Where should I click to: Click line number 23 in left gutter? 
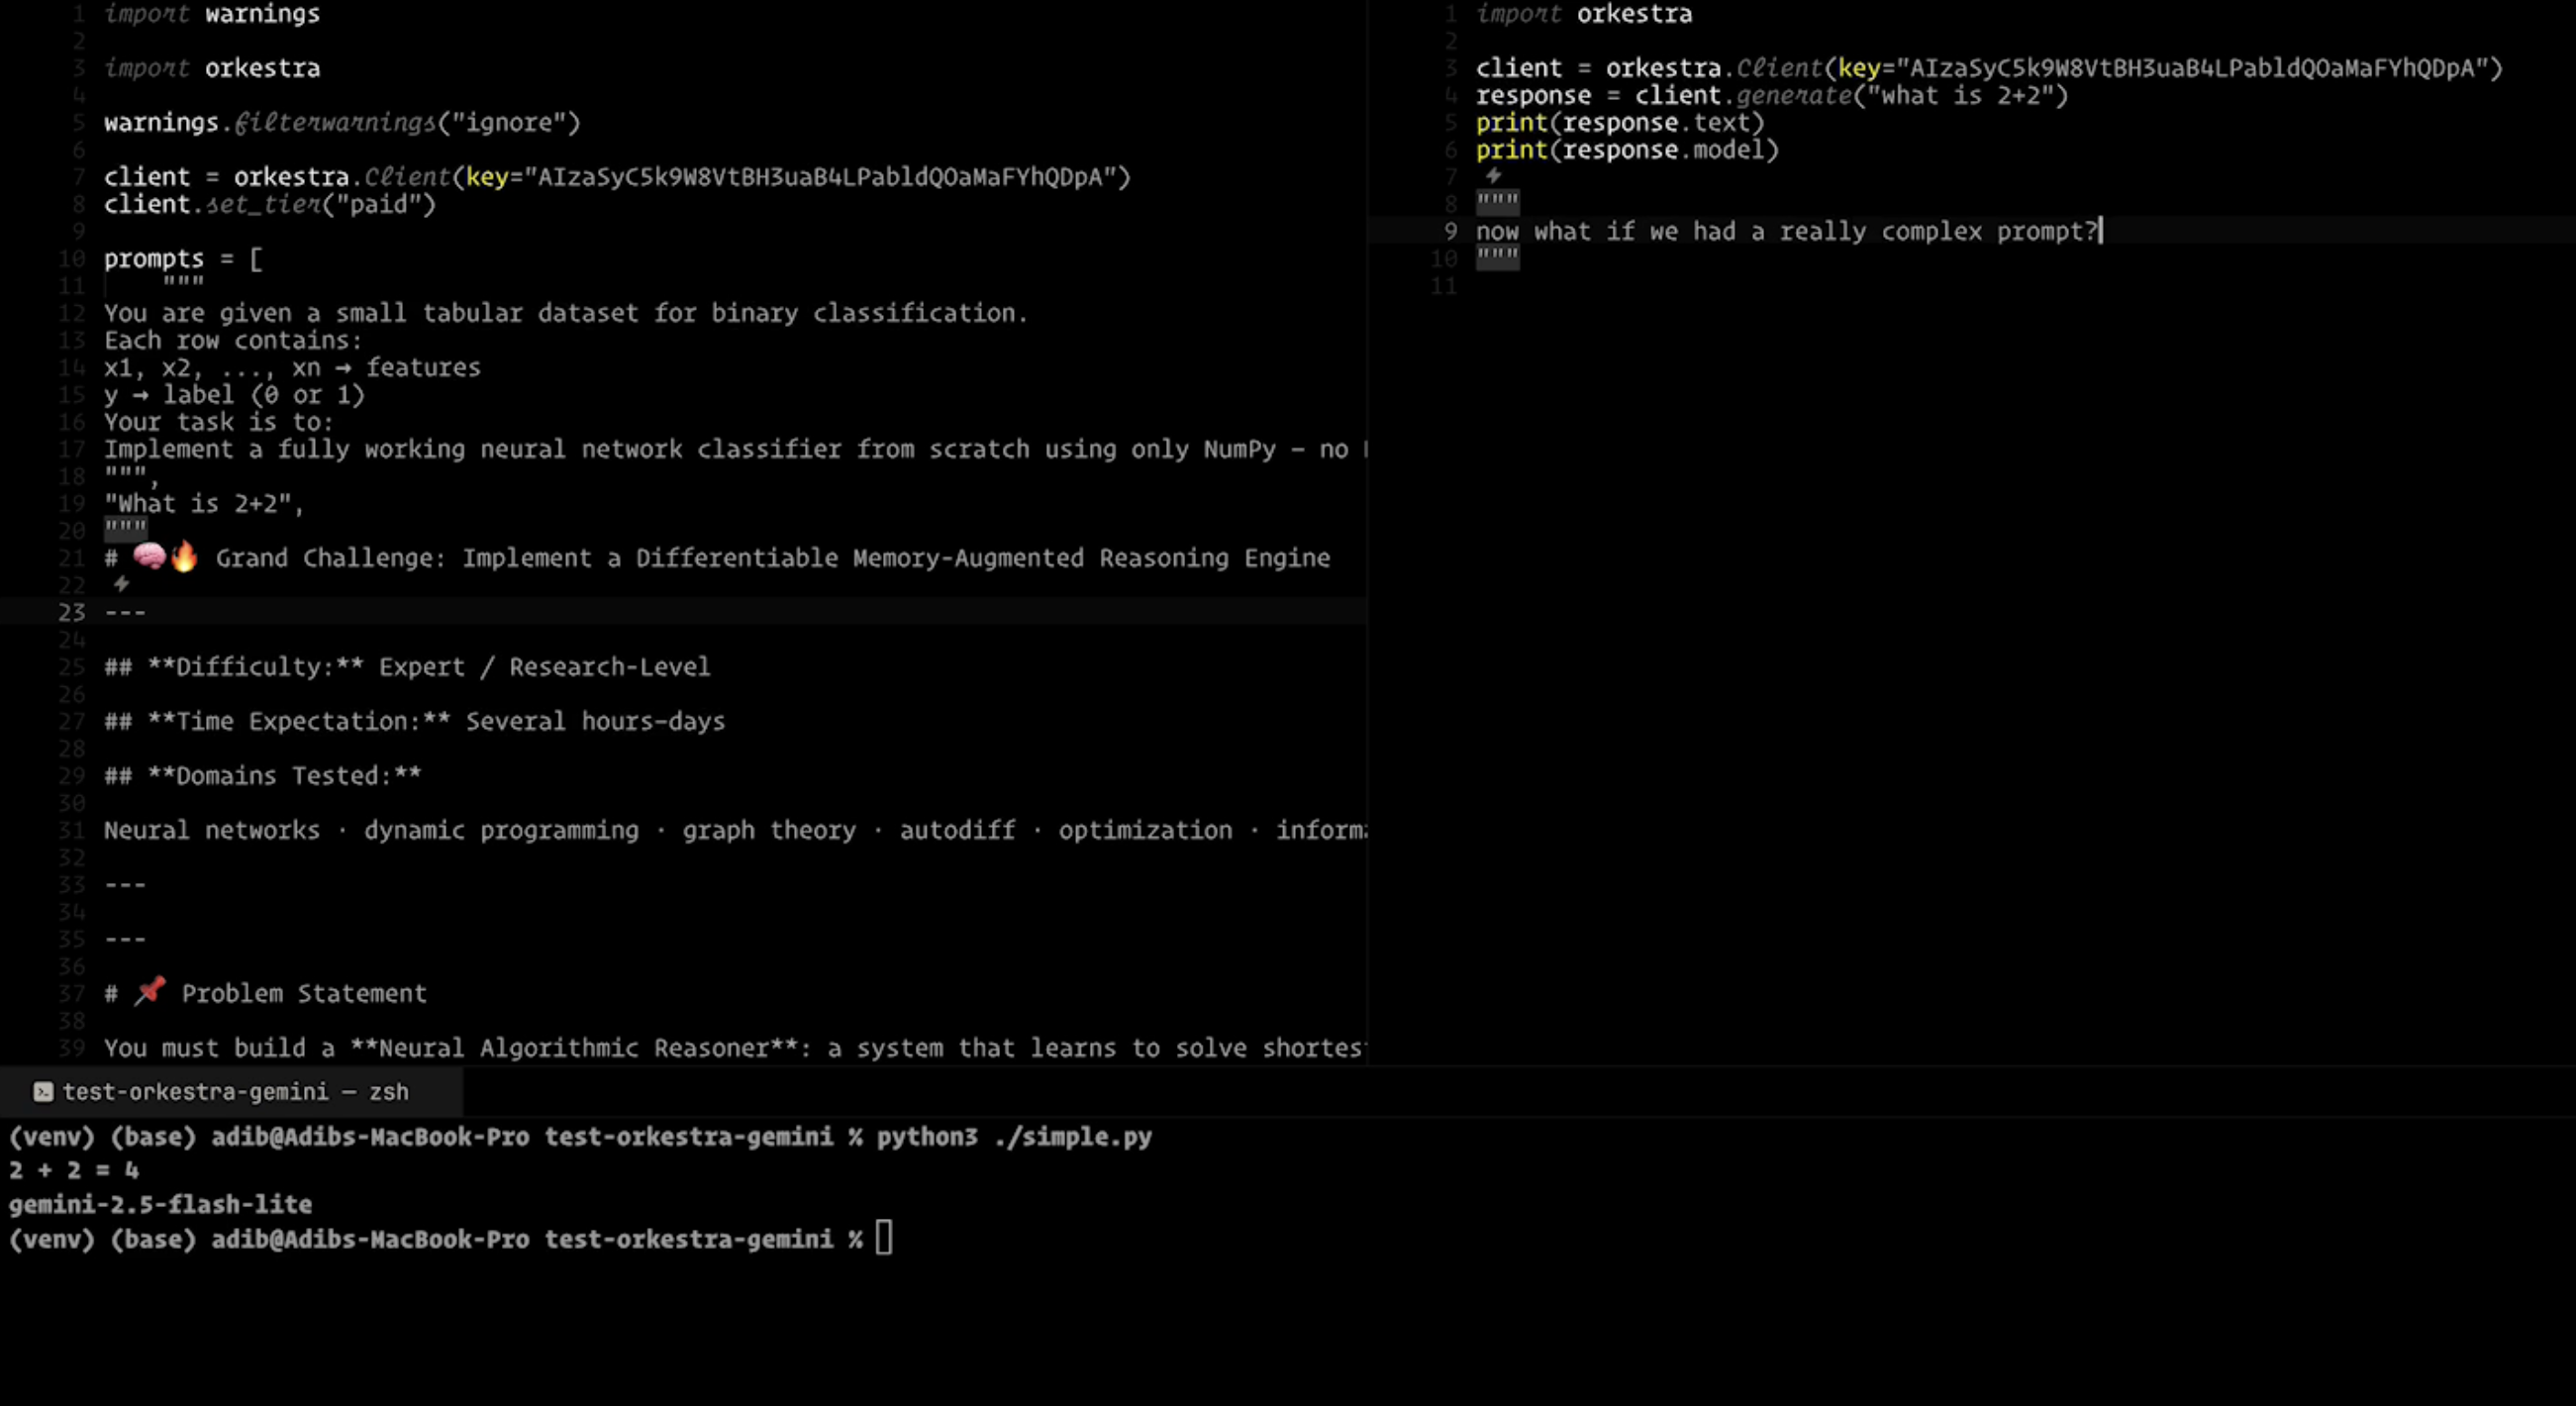coord(71,612)
